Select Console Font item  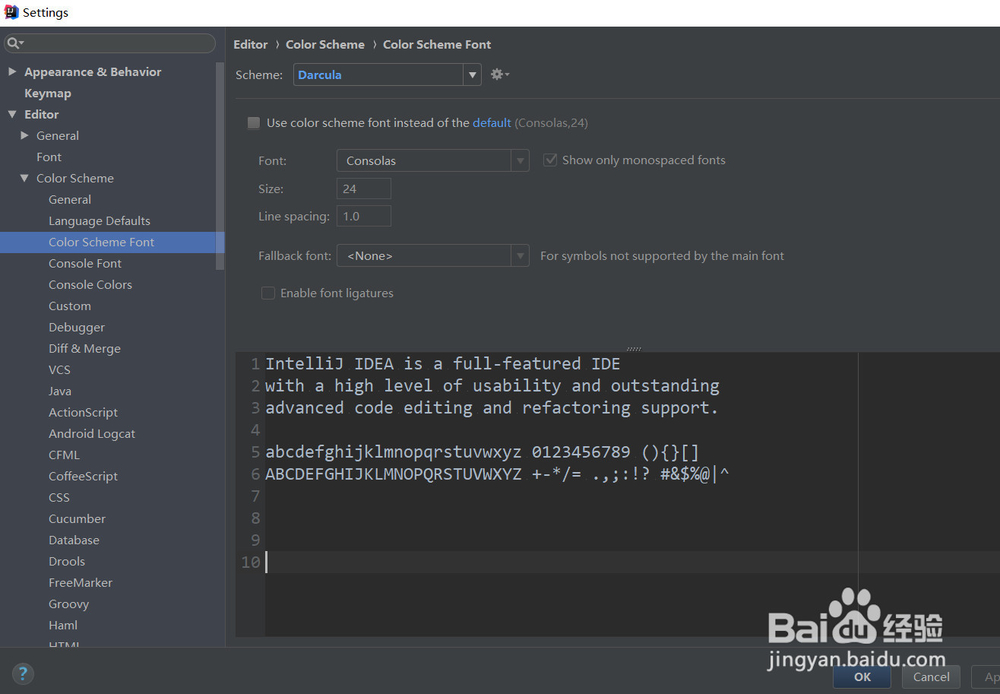point(85,263)
